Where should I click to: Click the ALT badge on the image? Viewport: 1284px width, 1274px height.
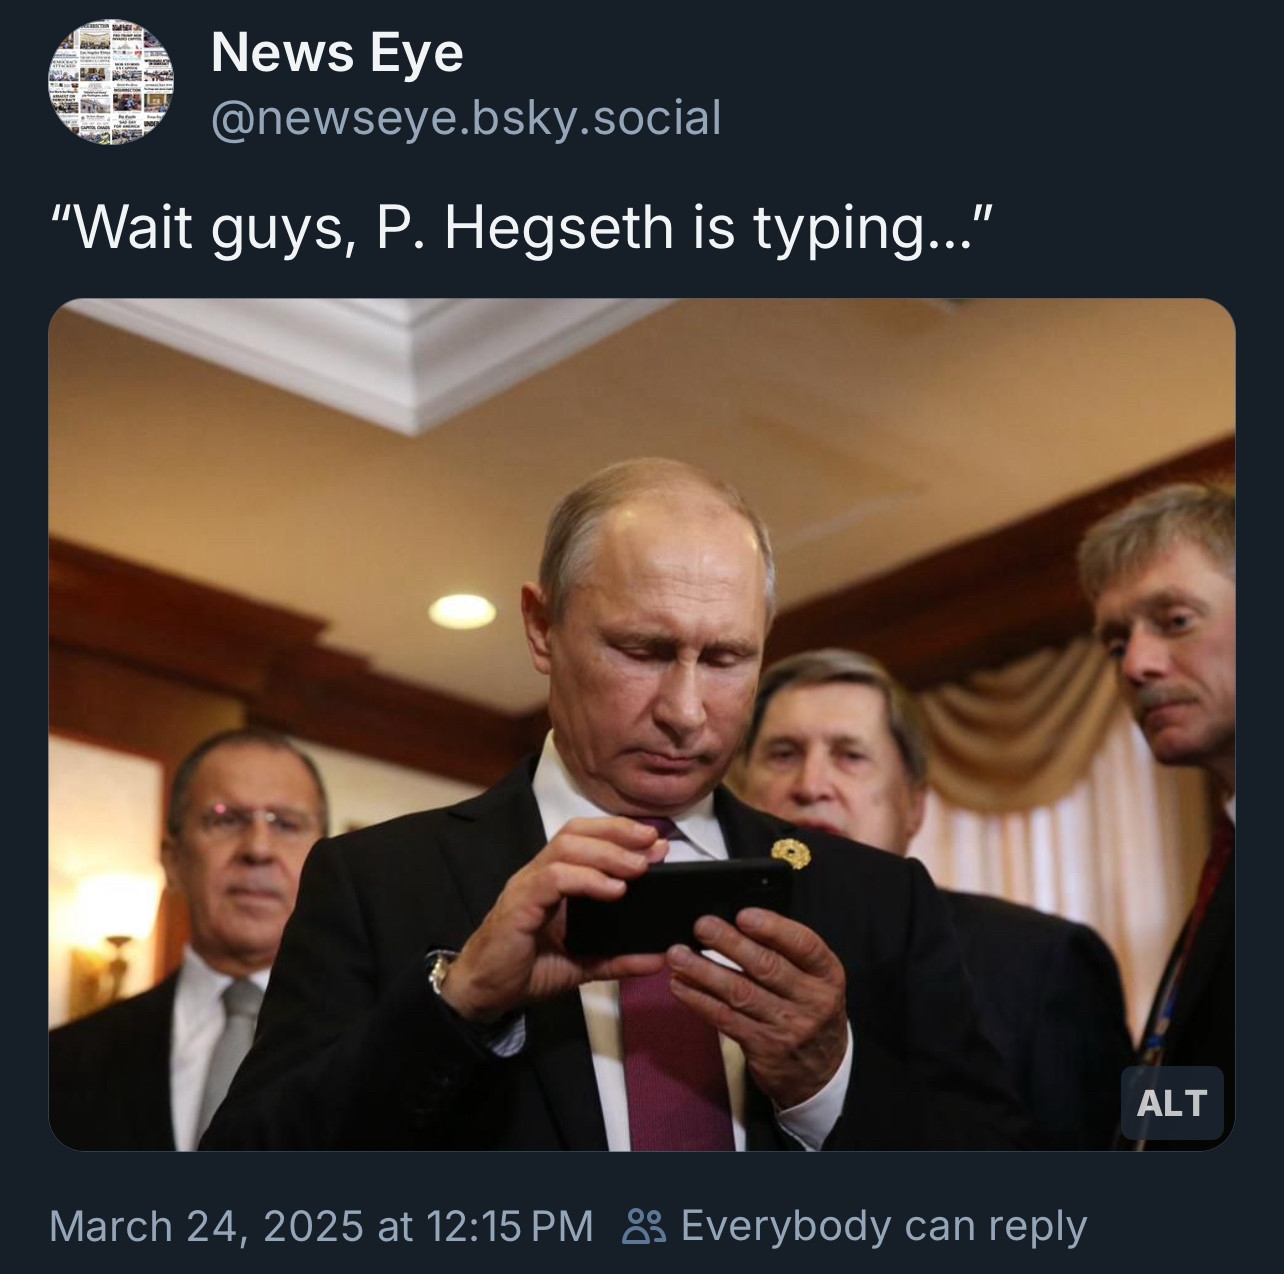click(1171, 1103)
